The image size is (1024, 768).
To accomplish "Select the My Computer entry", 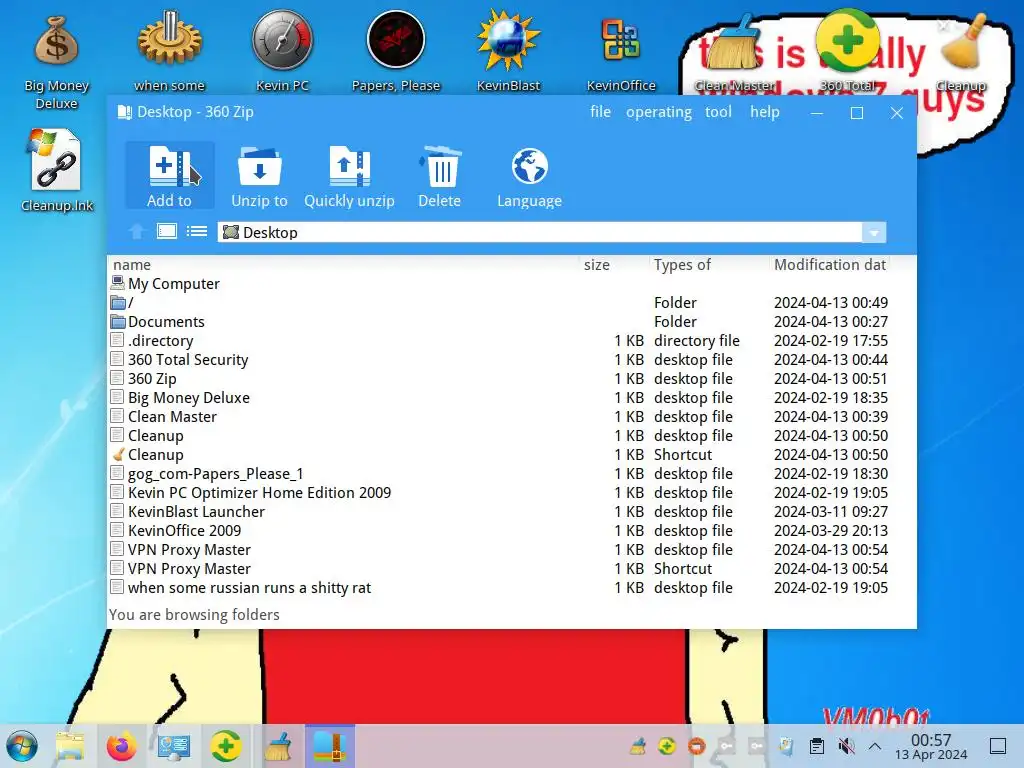I will pos(500,283).
